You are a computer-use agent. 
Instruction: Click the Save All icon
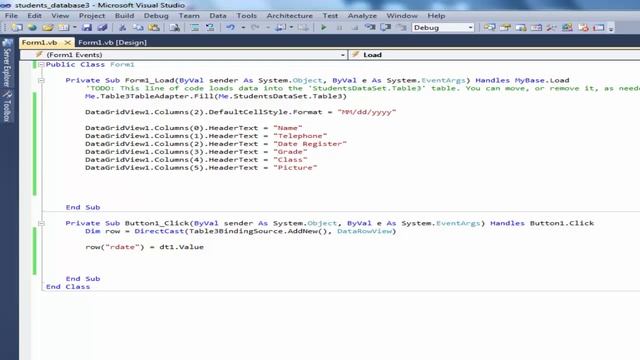(102, 27)
